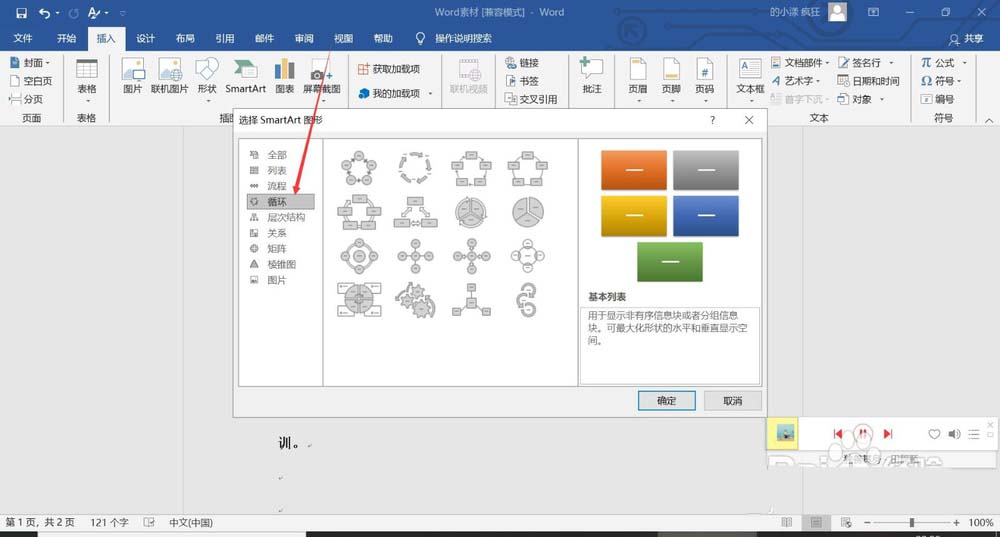Open the music player playlist icon
Viewport: 1000px width, 537px height.
click(x=973, y=434)
